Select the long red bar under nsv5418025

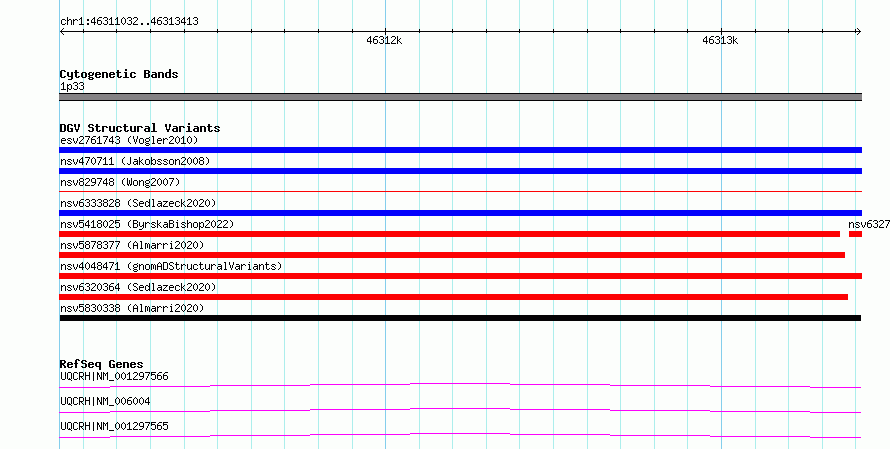[x=450, y=234]
